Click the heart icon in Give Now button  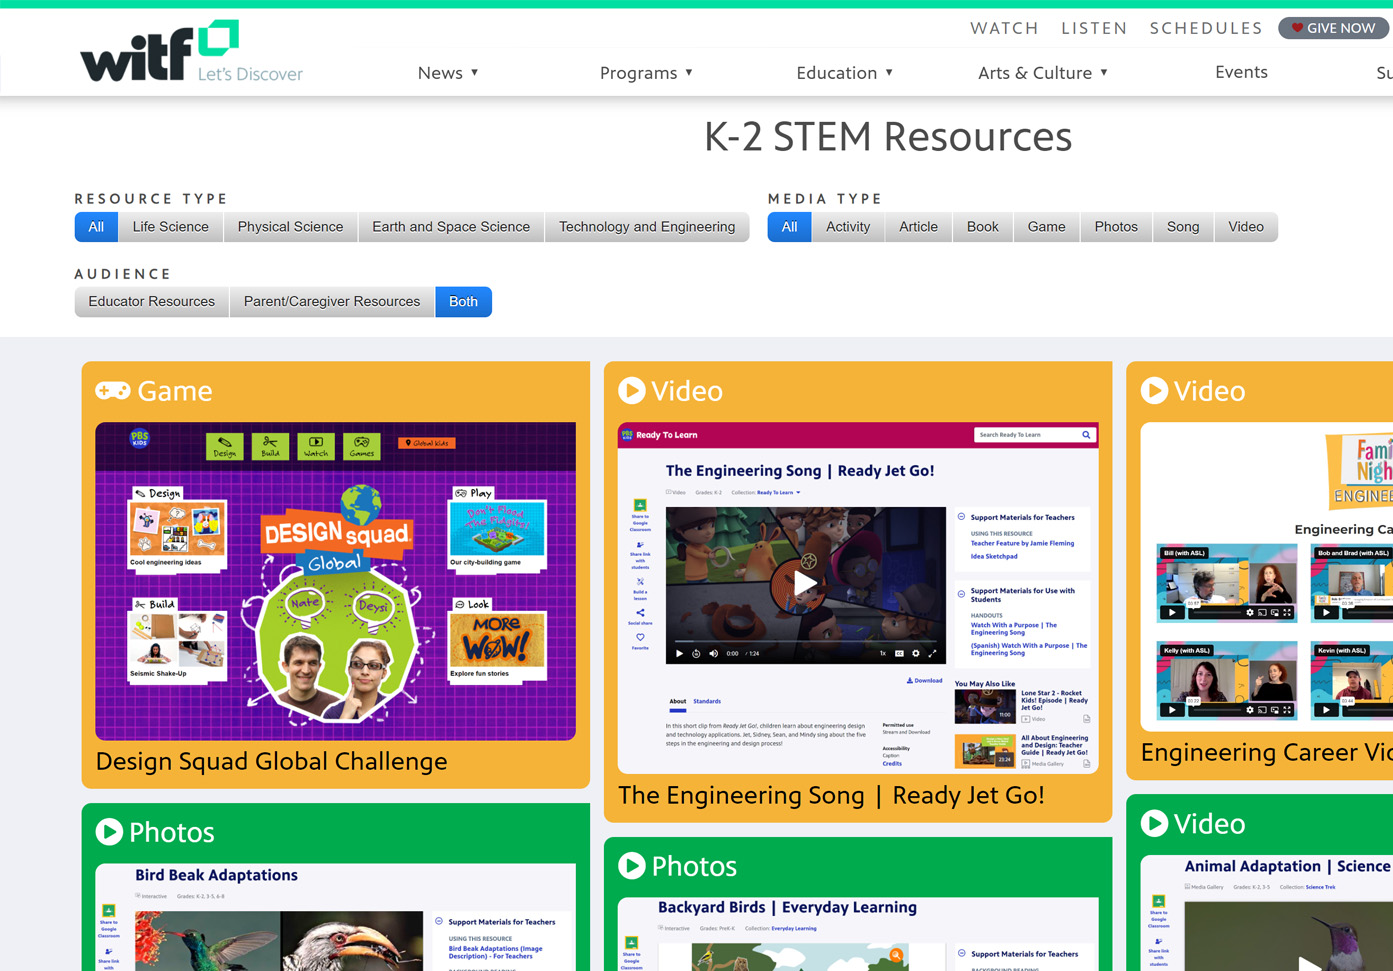[1297, 28]
